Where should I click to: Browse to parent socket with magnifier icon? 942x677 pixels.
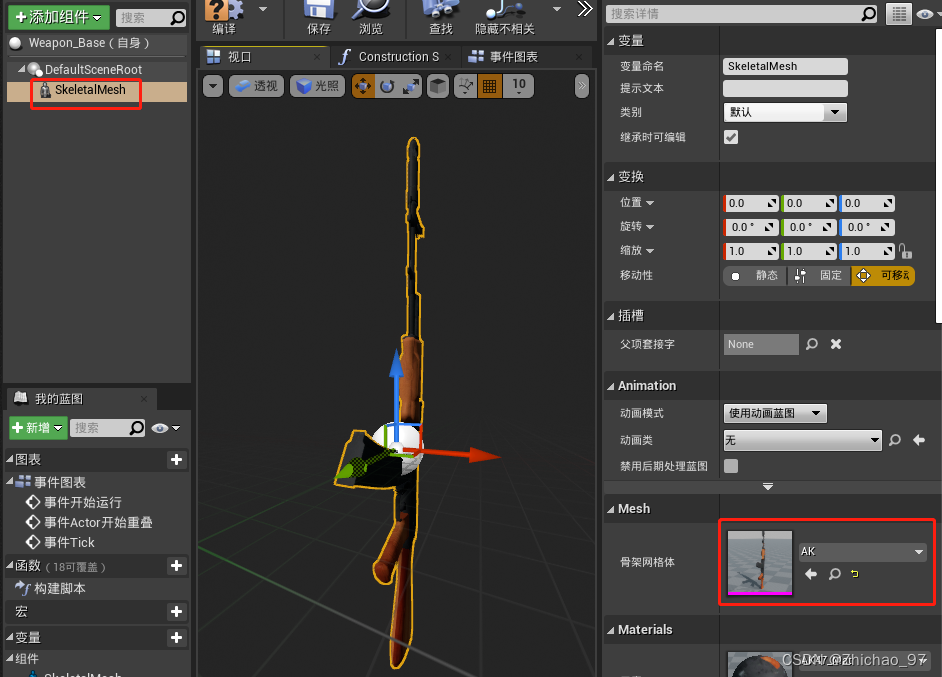click(x=812, y=344)
